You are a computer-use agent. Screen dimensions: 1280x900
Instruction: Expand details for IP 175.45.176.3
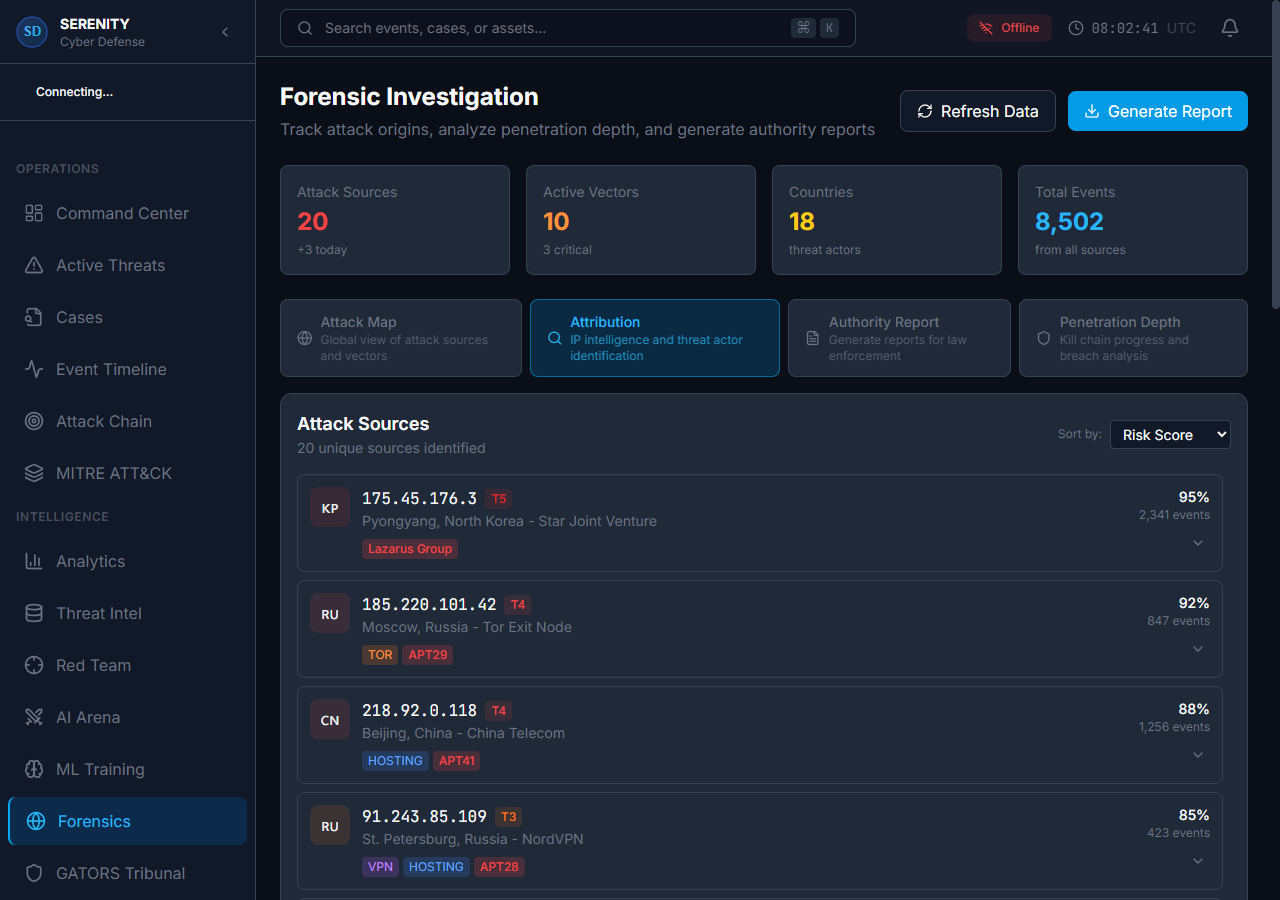pyautogui.click(x=1197, y=543)
